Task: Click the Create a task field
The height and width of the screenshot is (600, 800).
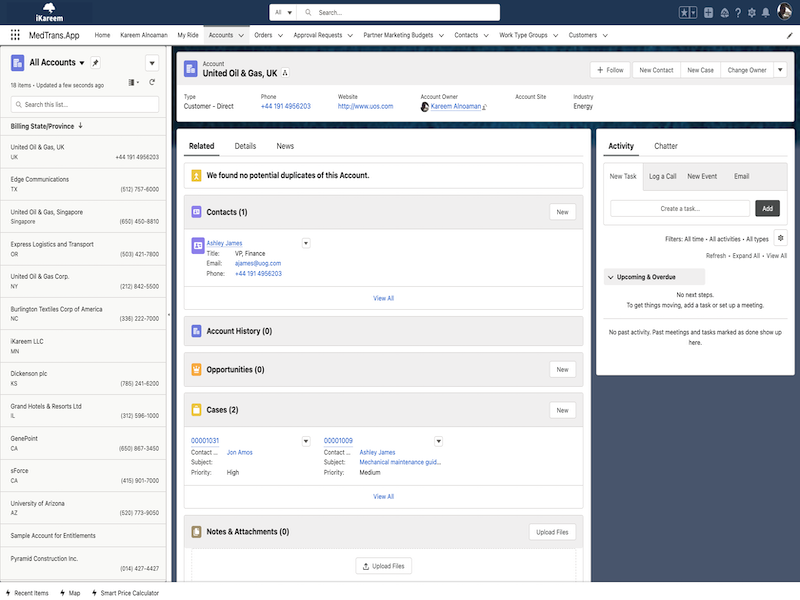Action: tap(680, 208)
